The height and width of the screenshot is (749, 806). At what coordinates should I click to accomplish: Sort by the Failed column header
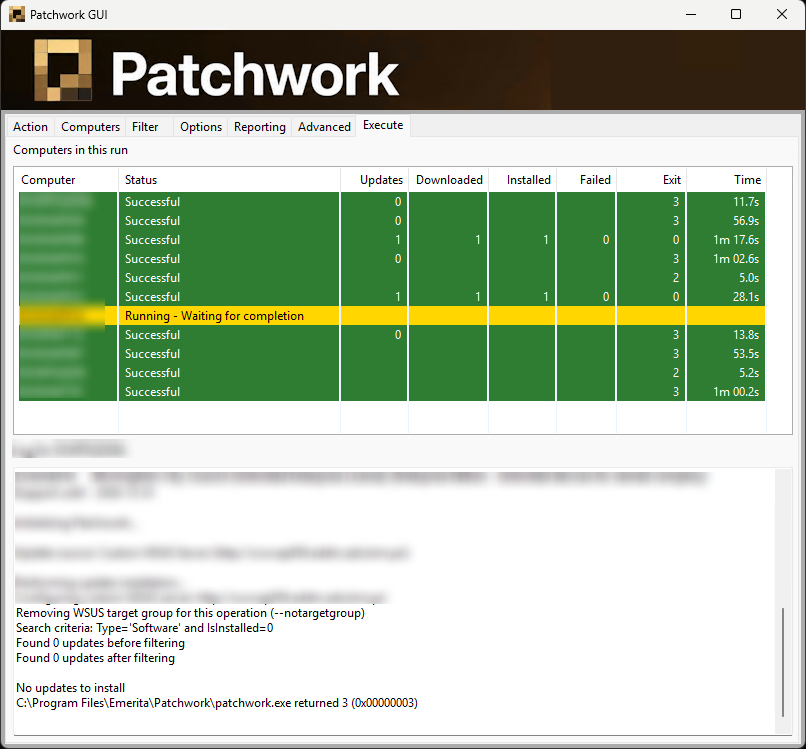click(586, 180)
